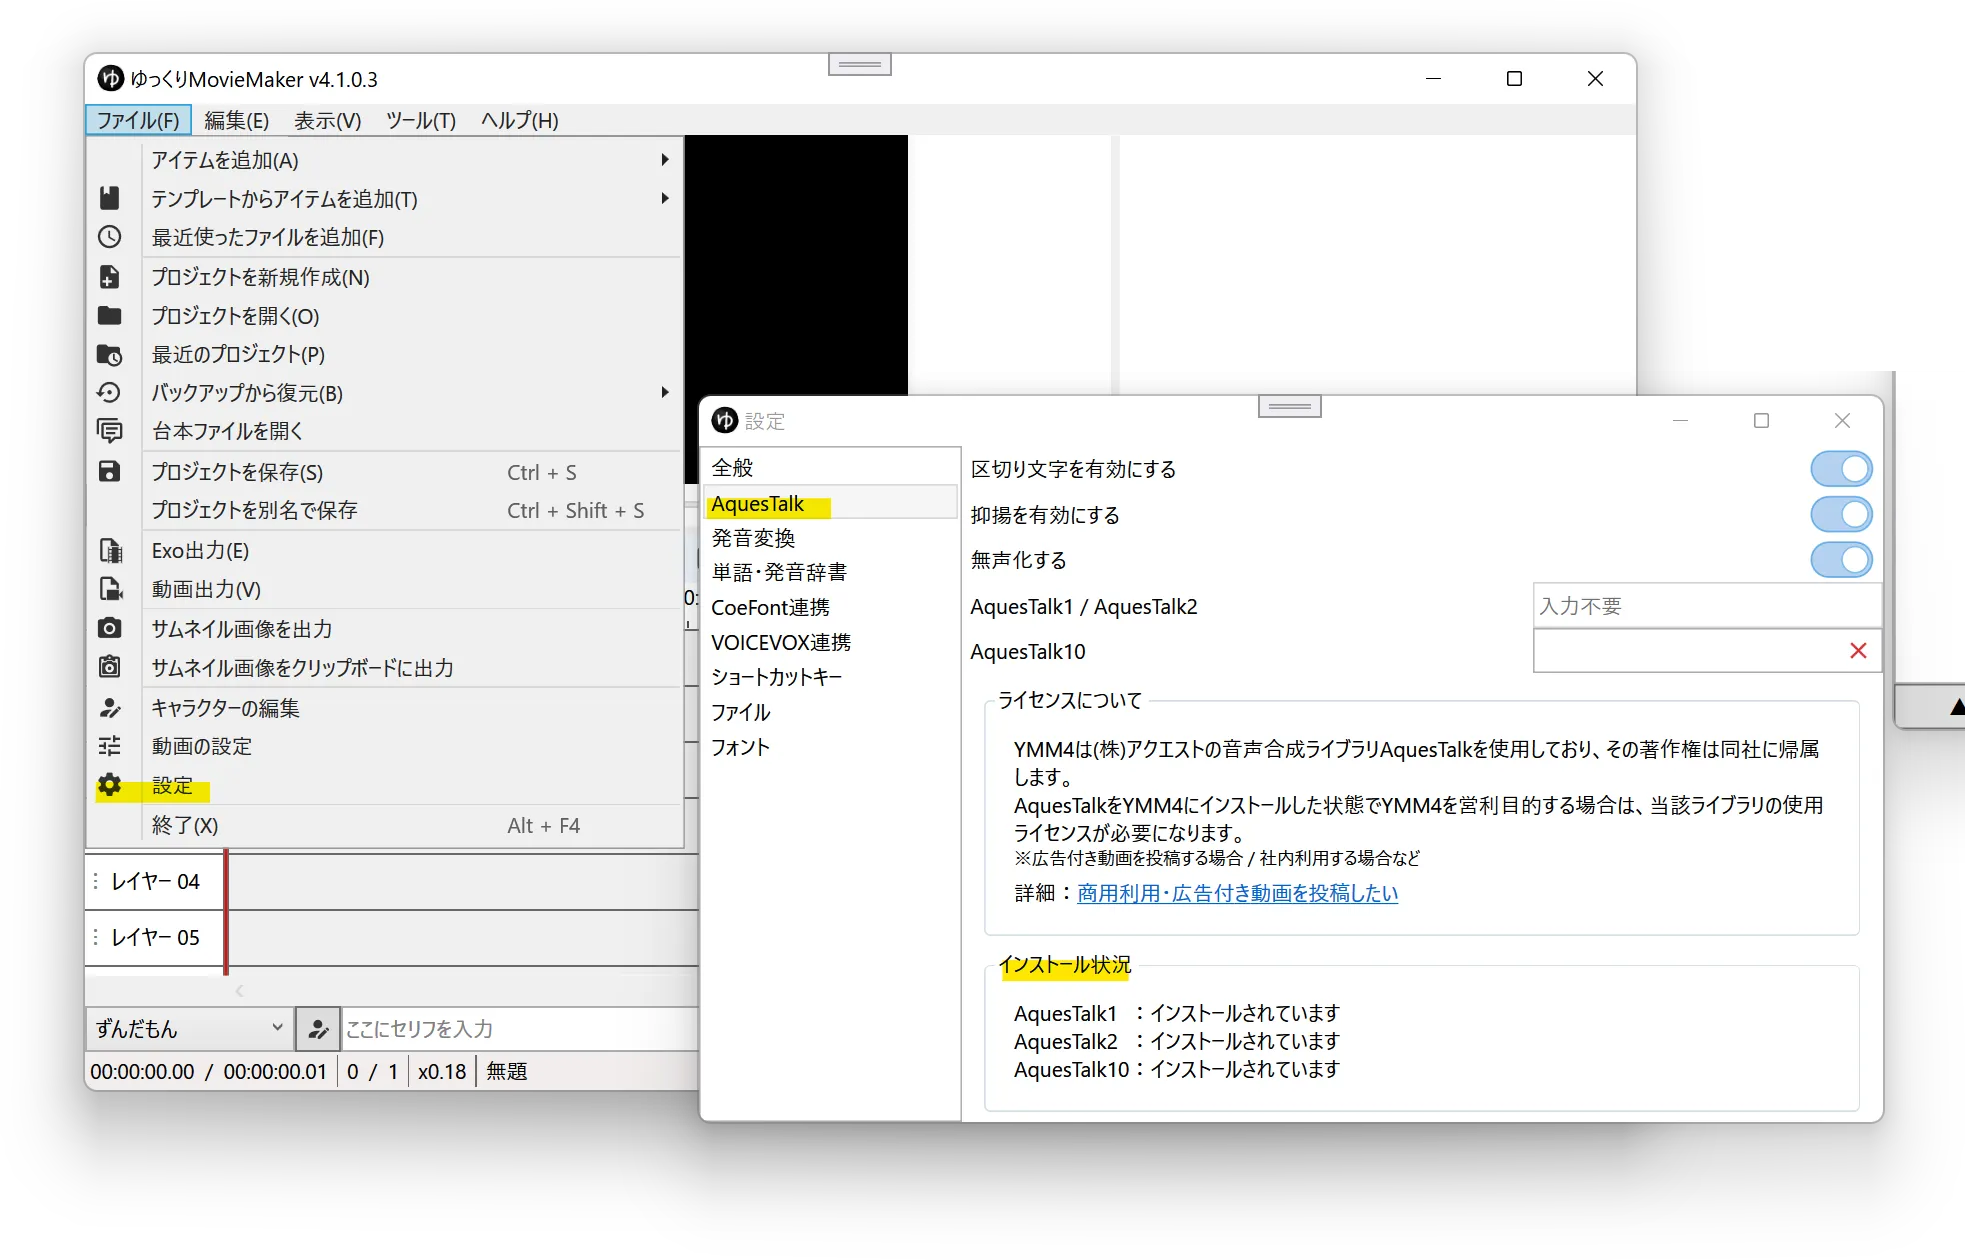Select フォント settings category
The image size is (1965, 1260).
tap(830, 747)
